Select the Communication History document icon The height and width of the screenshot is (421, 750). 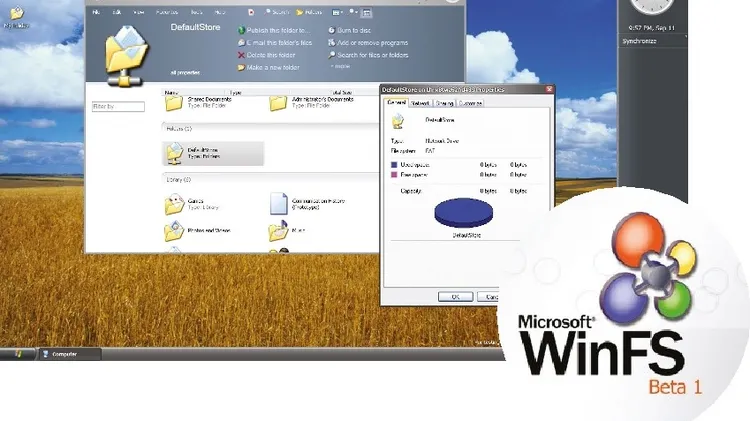click(278, 204)
